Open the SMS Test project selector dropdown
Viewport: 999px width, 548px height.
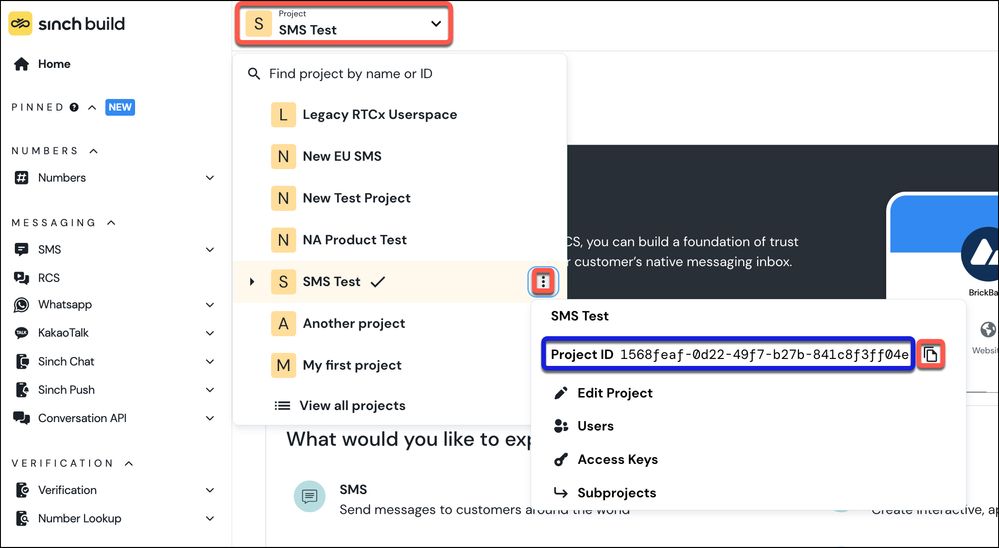[344, 24]
